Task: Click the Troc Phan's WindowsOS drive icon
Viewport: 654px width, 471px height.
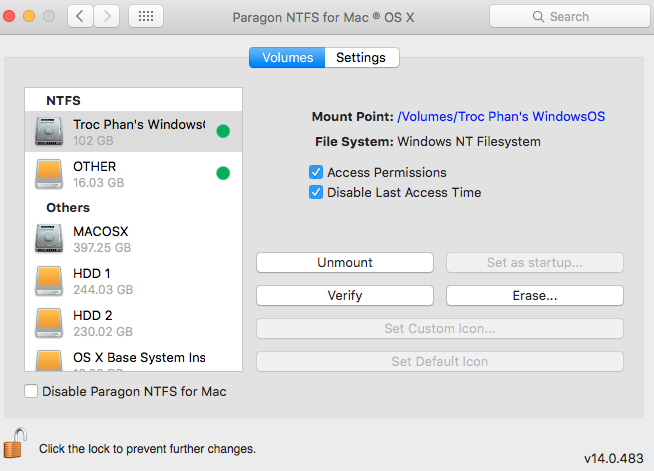Action: click(50, 132)
